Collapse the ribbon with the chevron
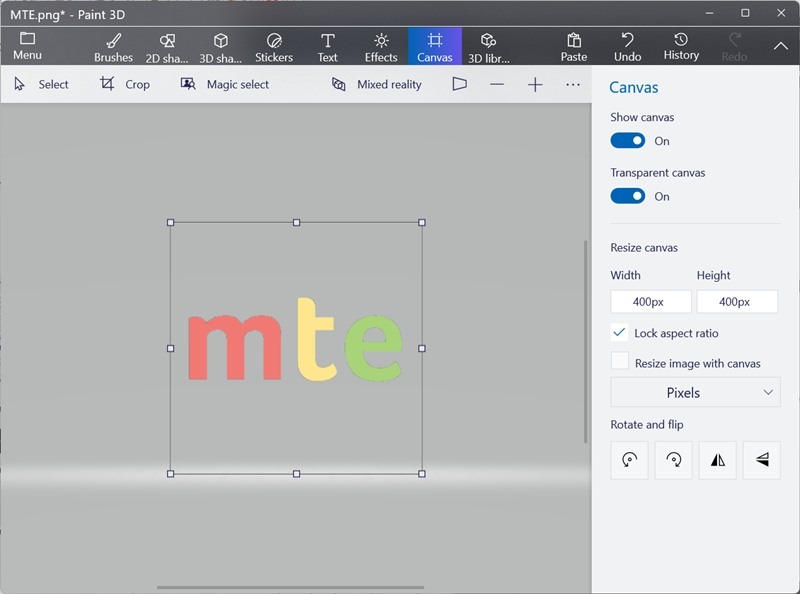Screen dimensions: 800x594 pyautogui.click(x=781, y=45)
